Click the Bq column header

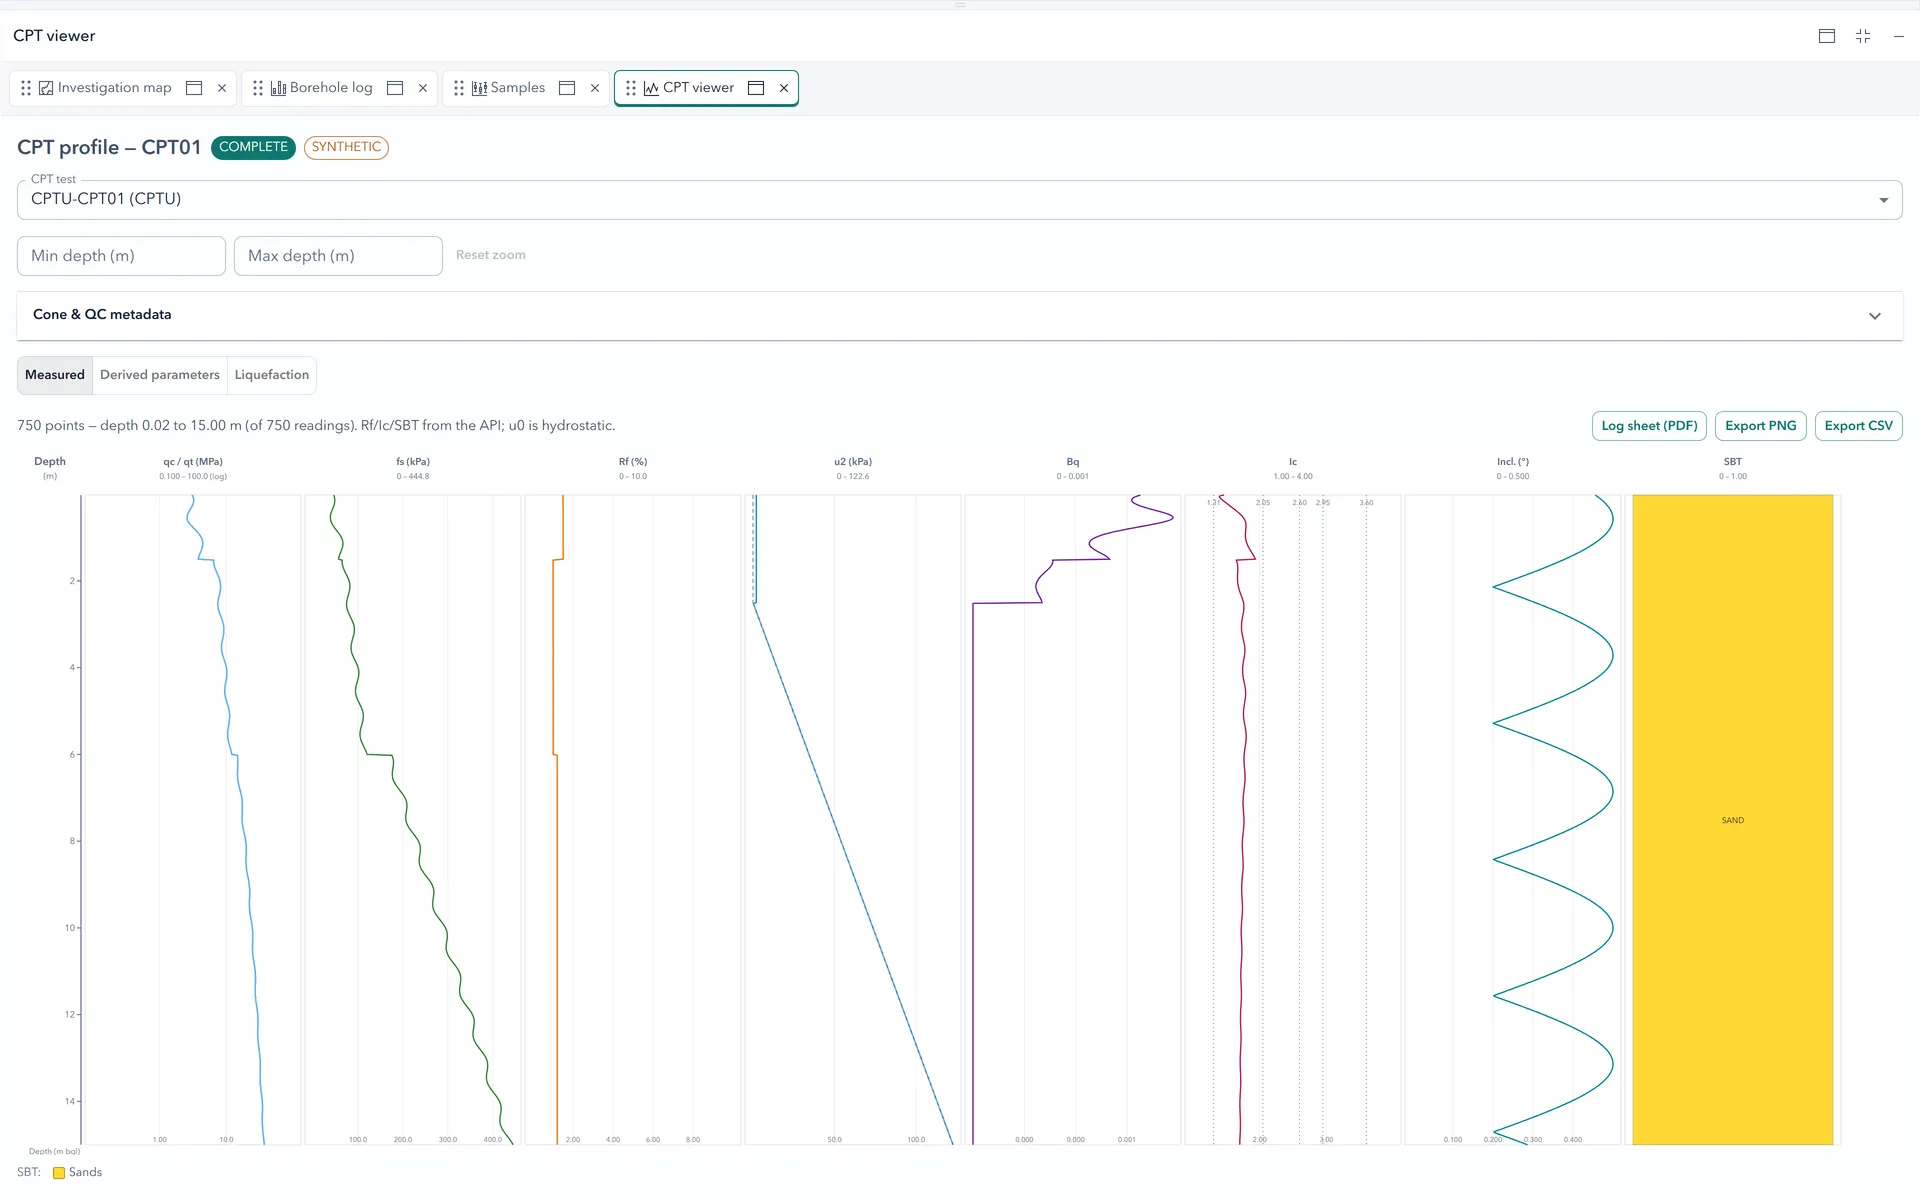(1073, 462)
